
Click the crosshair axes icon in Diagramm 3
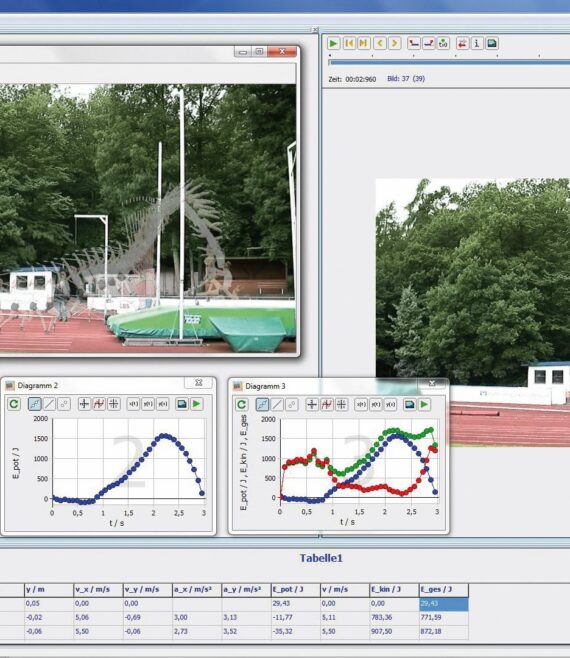[x=312, y=405]
